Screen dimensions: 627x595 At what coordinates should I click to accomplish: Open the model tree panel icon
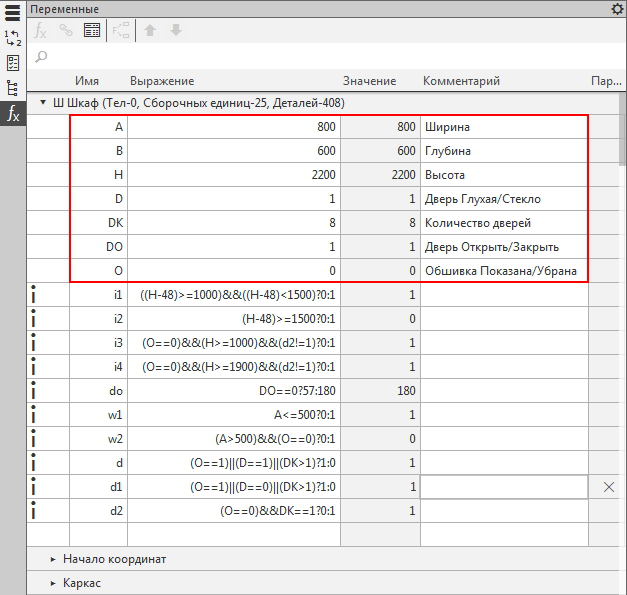point(12,87)
